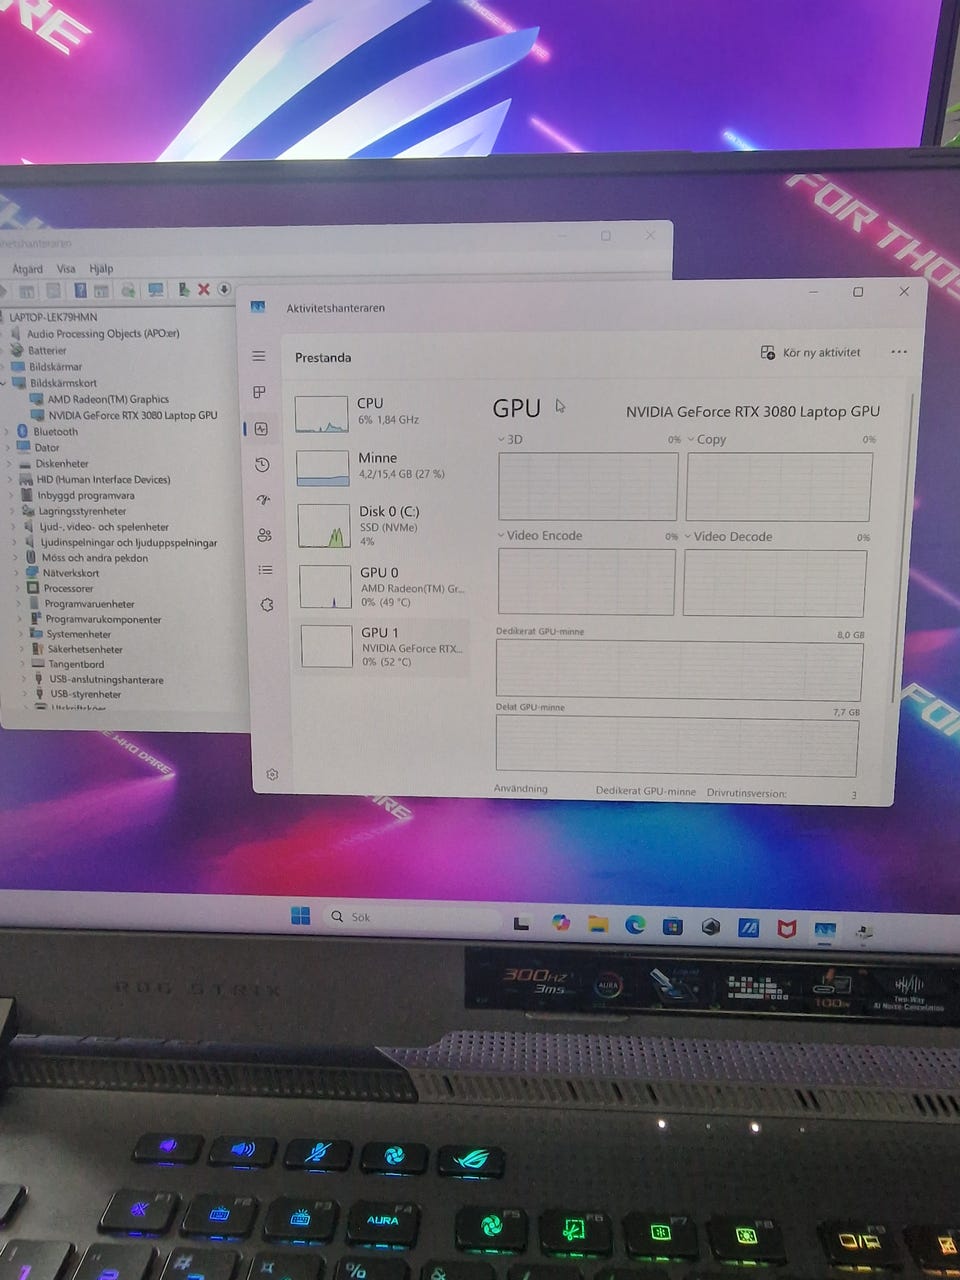The width and height of the screenshot is (960, 1280).
Task: Open Services puzzle icon in Task Manager sidebar
Action: pos(267,605)
